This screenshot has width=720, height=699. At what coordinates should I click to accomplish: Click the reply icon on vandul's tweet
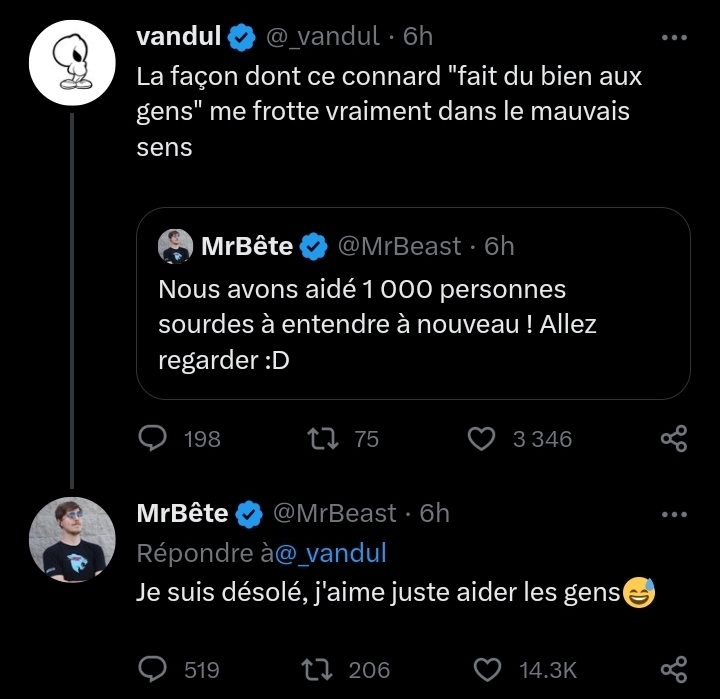151,438
